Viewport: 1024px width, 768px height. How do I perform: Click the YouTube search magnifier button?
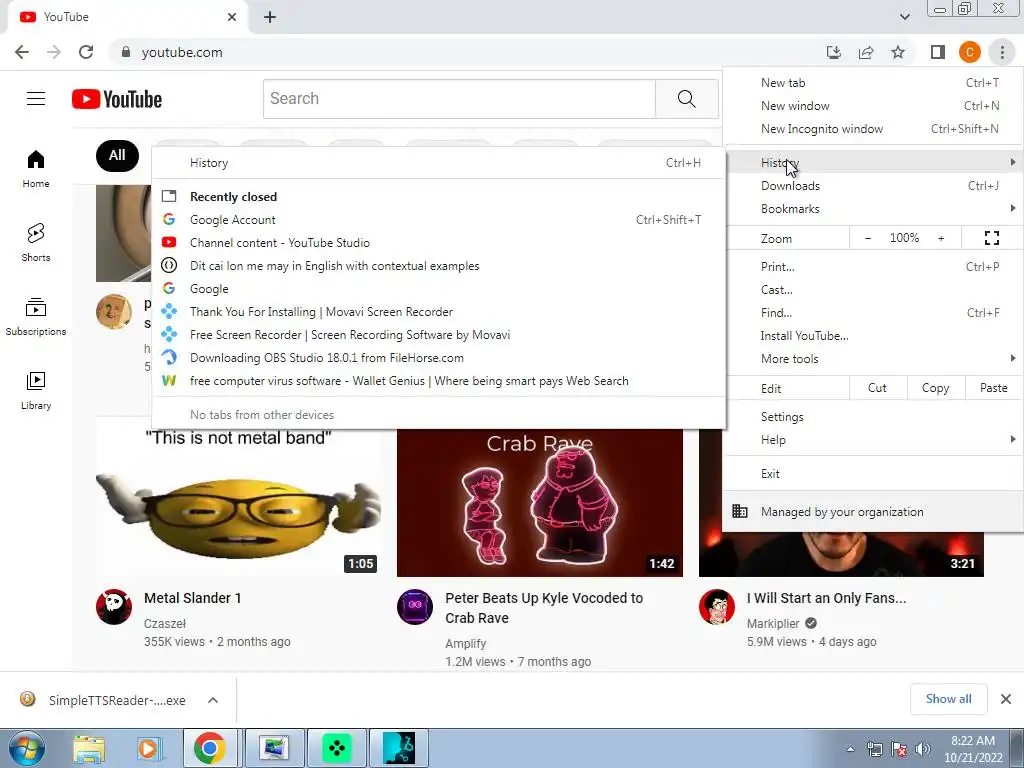[686, 99]
